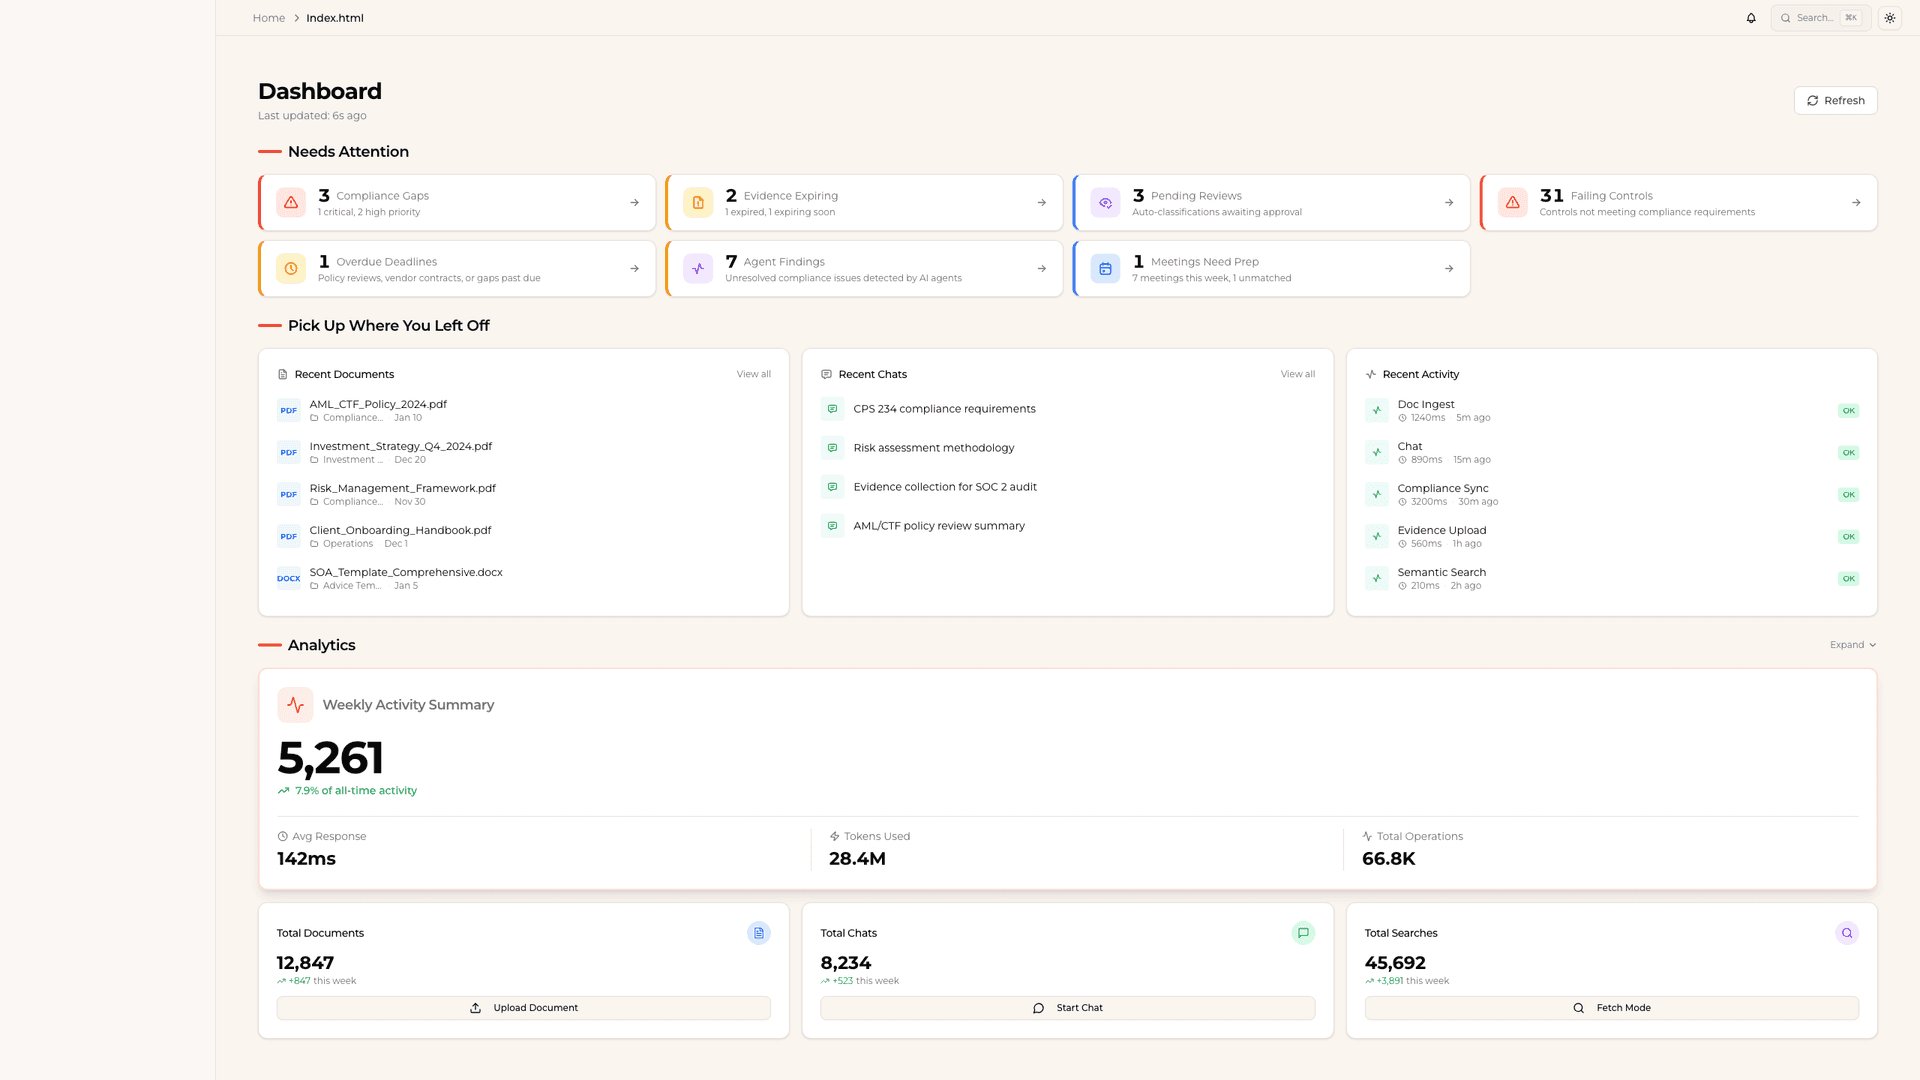Screen dimensions: 1920x1080
Task: Click the 12,847 Total Documents count
Action: (x=305, y=963)
